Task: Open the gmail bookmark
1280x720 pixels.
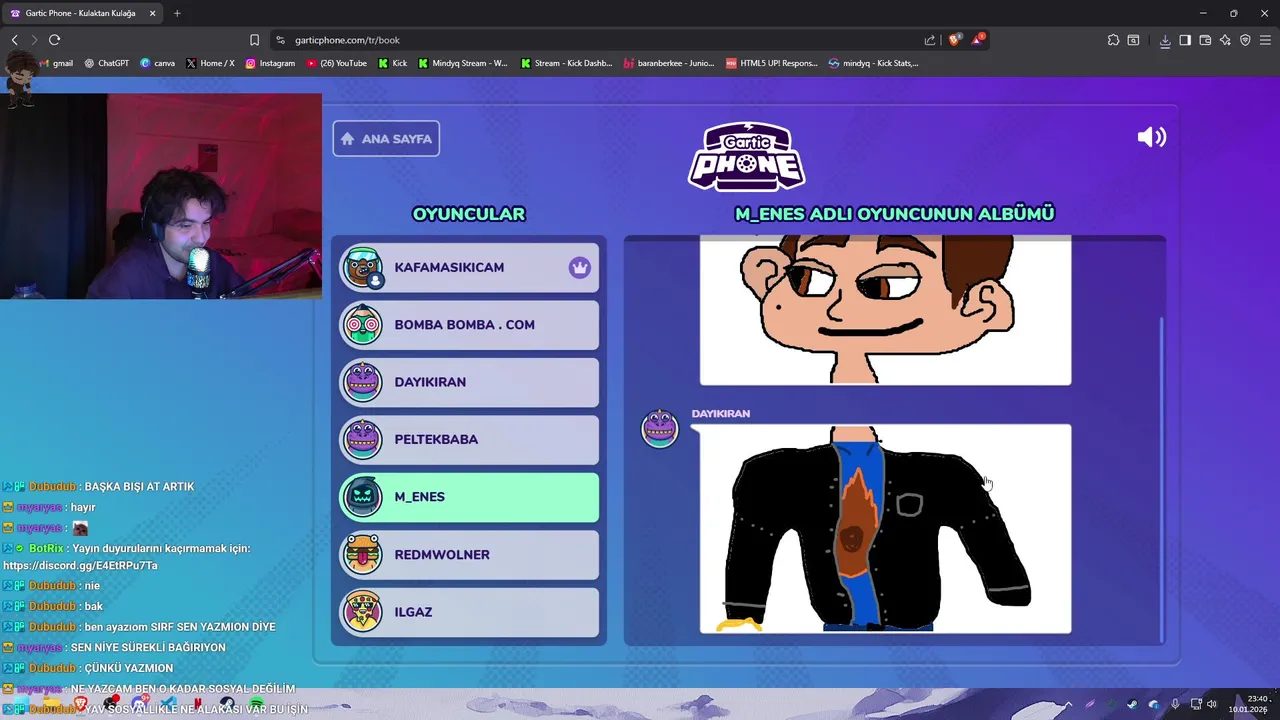Action: tap(55, 63)
